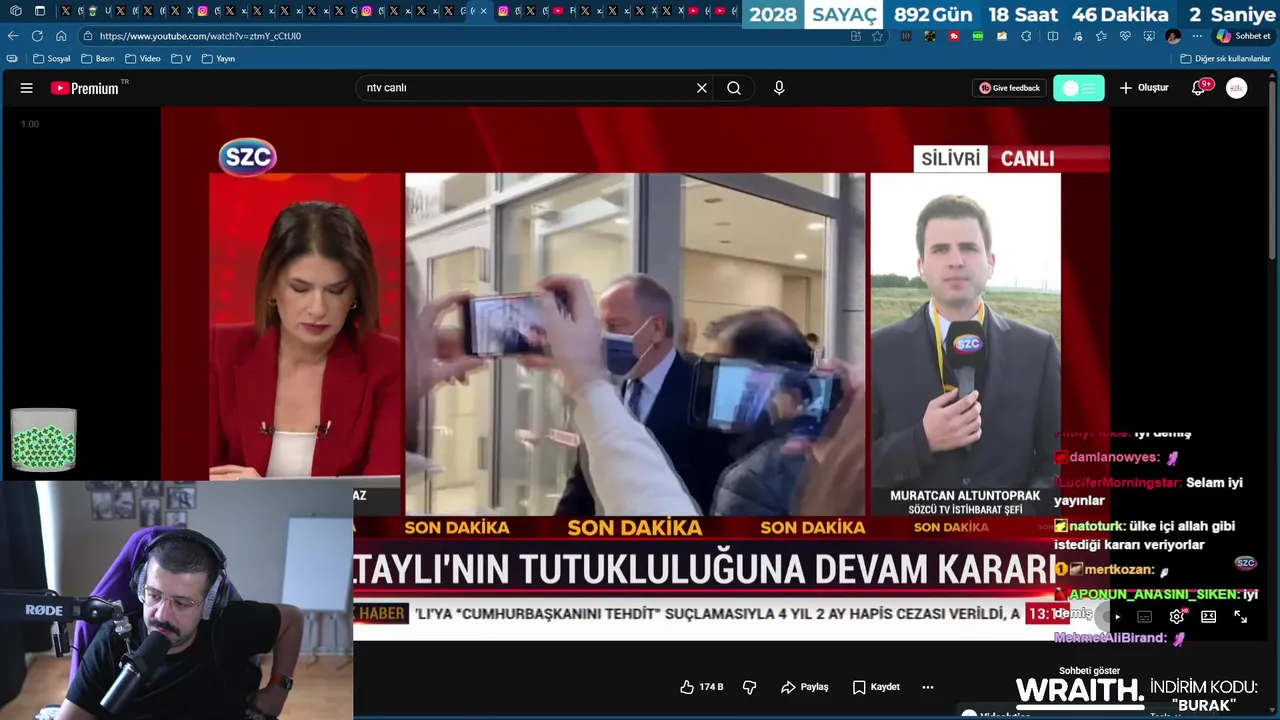This screenshot has width=1280, height=720.
Task: Open browser profile picture
Action: pos(1173,36)
